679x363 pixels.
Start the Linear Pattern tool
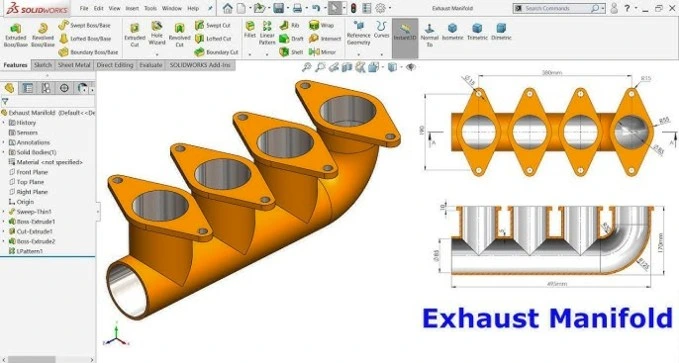267,33
